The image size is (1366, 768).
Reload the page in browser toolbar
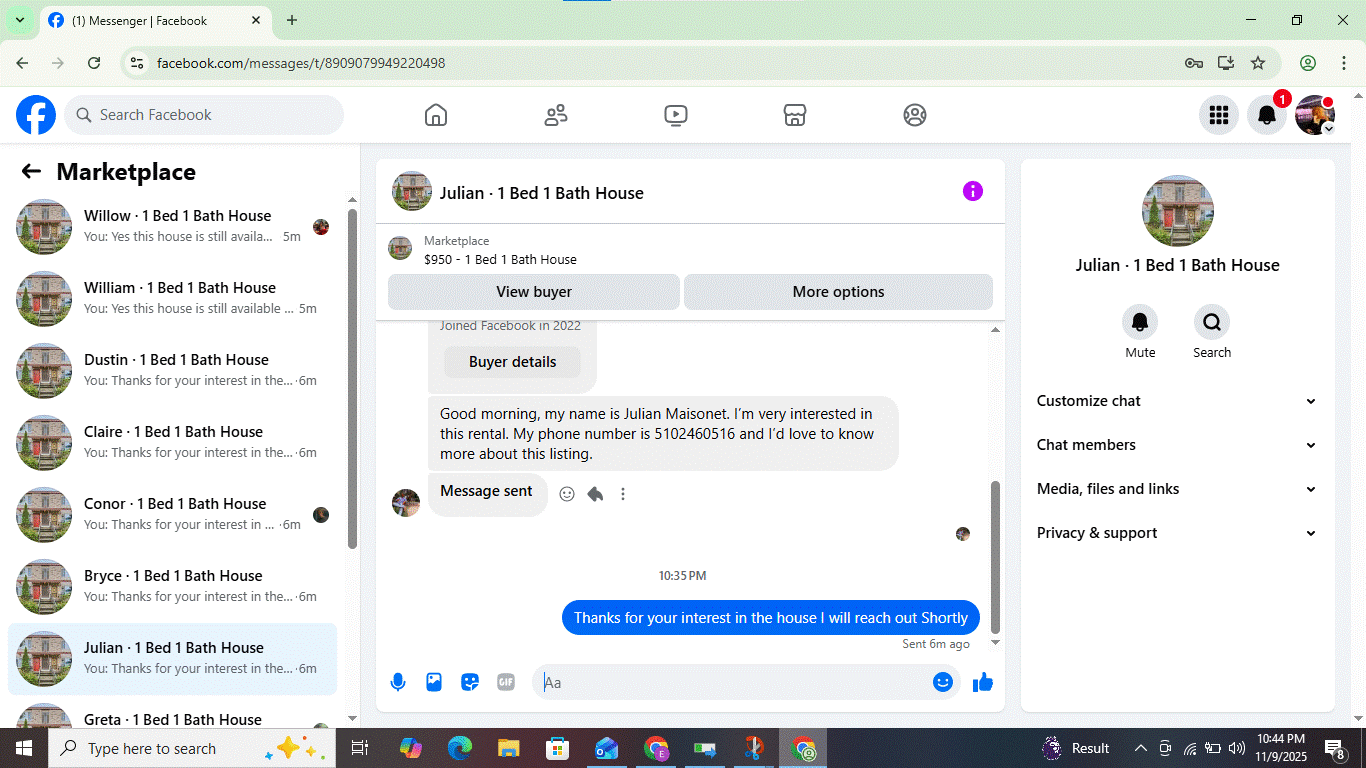coord(94,63)
